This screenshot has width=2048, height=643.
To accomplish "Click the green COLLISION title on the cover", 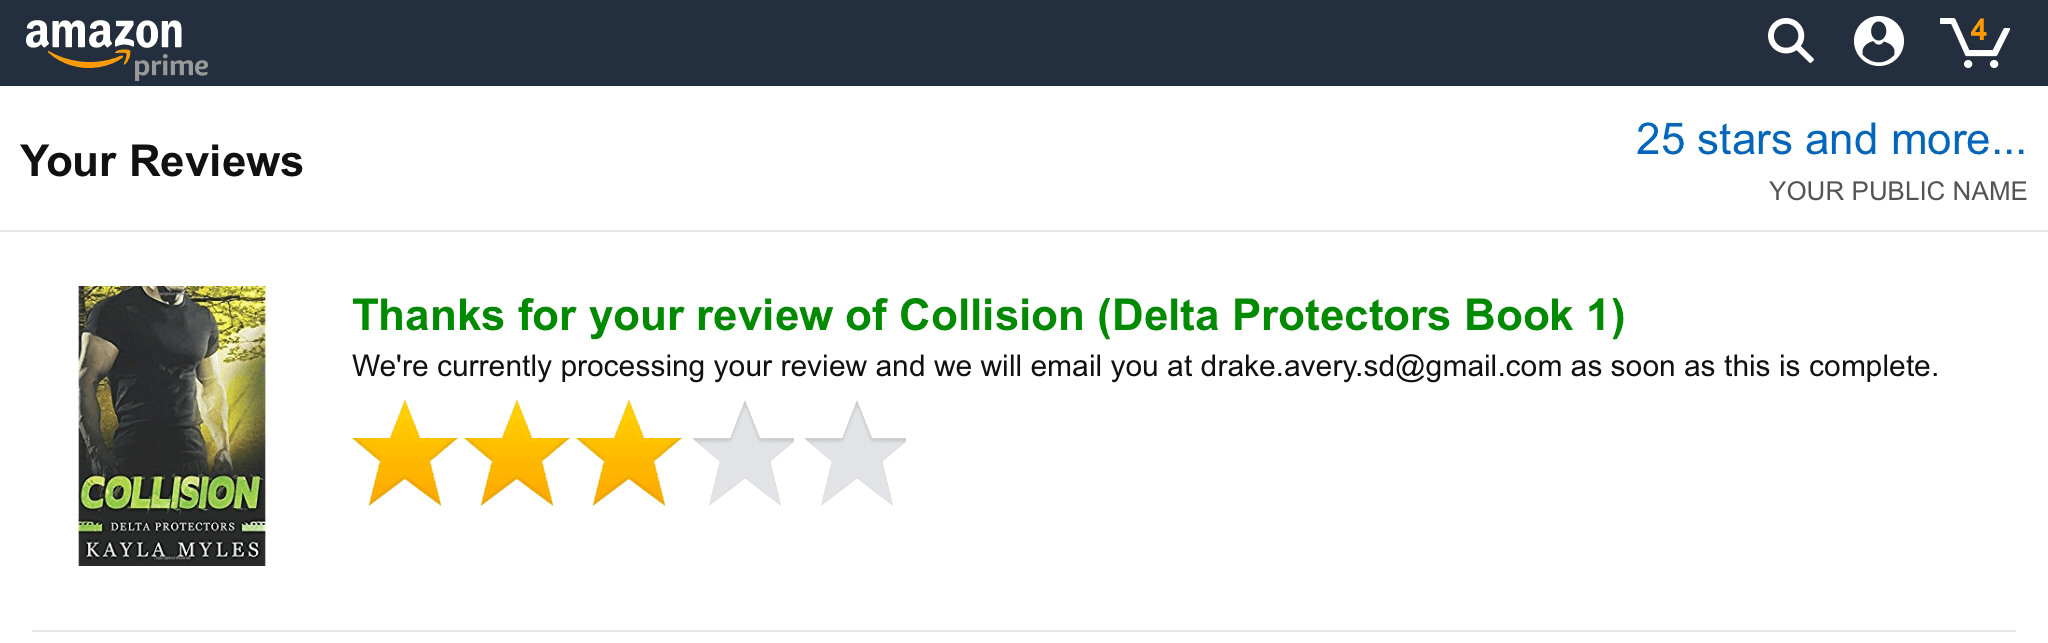I will (x=171, y=493).
